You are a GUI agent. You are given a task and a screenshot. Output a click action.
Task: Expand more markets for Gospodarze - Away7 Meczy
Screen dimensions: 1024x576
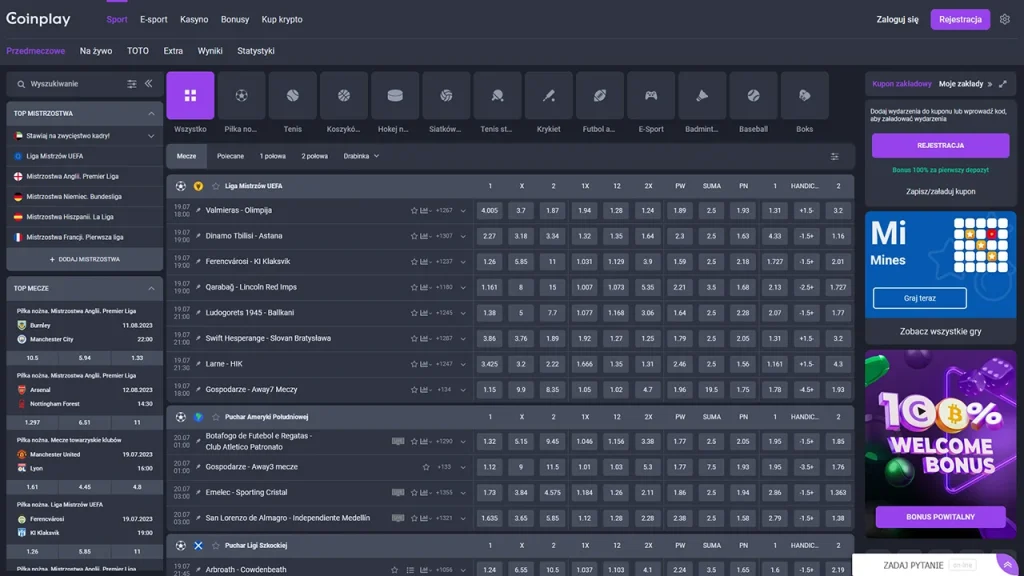pyautogui.click(x=463, y=390)
